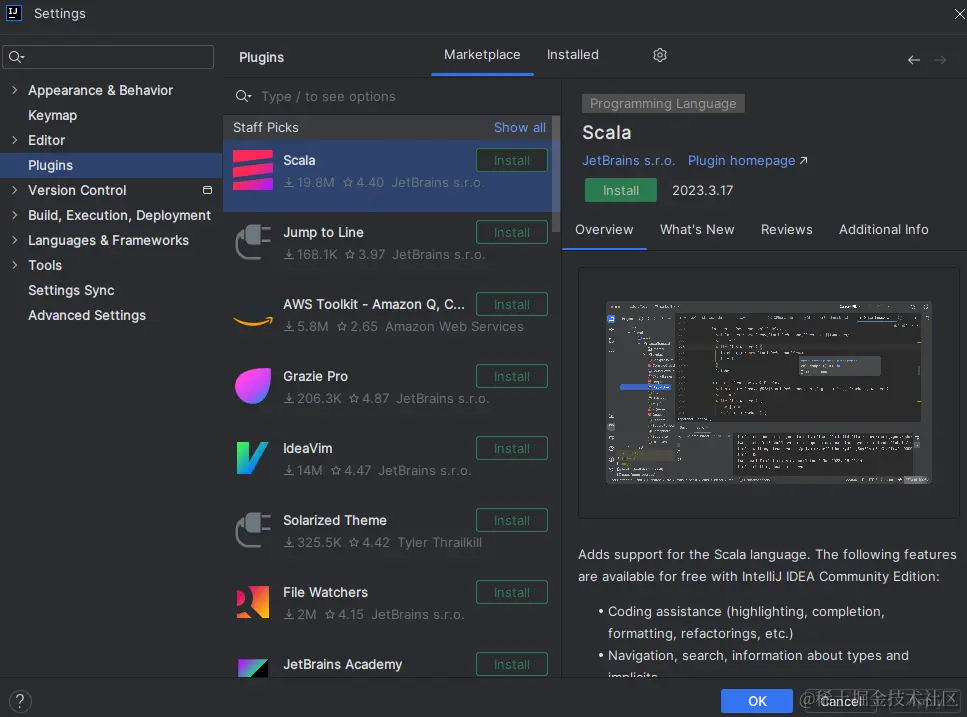Expand Languages & Frameworks section
The image size is (967, 717).
coord(14,240)
